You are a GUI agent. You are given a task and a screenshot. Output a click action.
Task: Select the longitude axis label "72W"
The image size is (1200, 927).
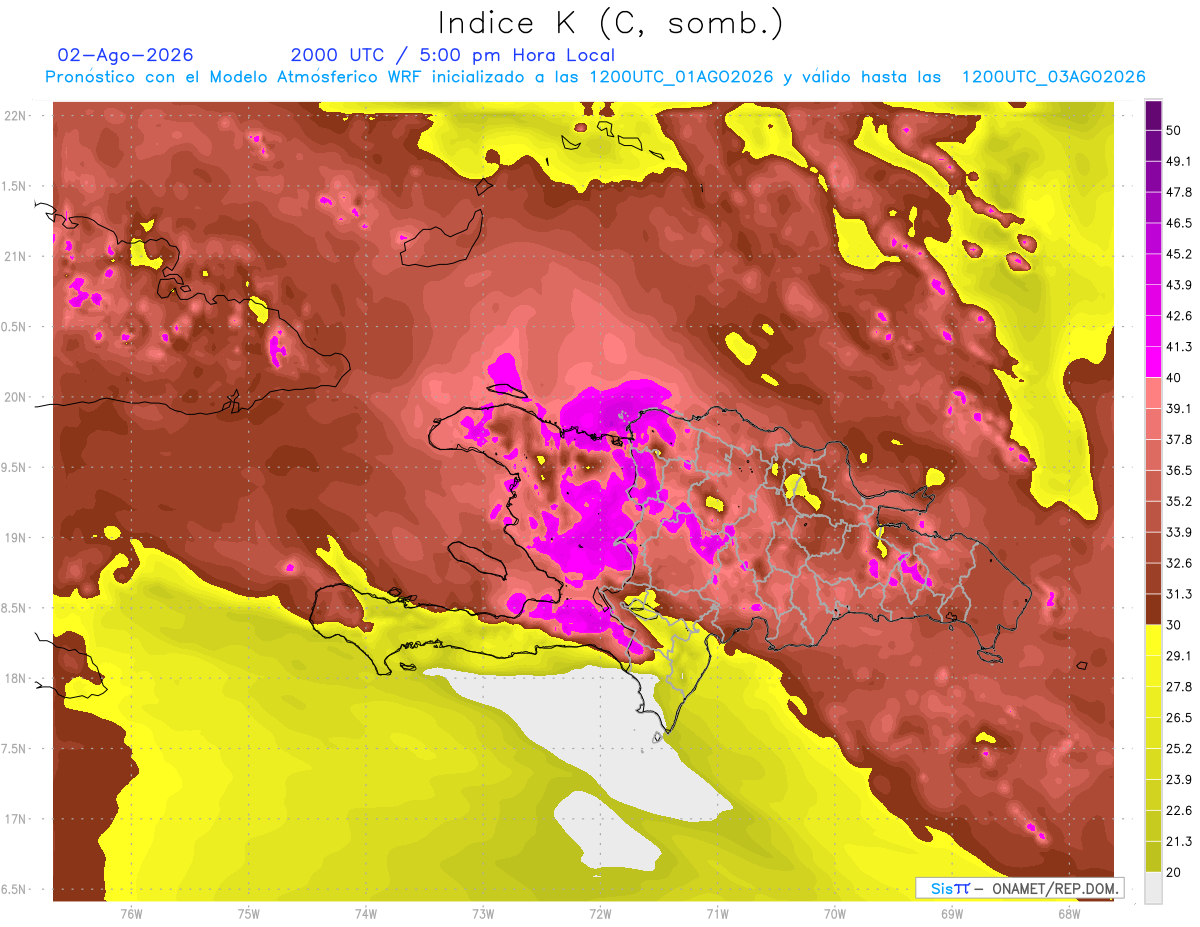coord(600,914)
